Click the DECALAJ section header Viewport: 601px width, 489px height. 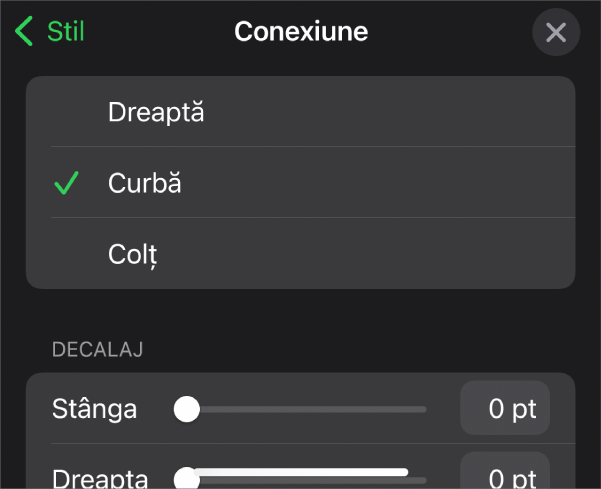[x=97, y=349]
